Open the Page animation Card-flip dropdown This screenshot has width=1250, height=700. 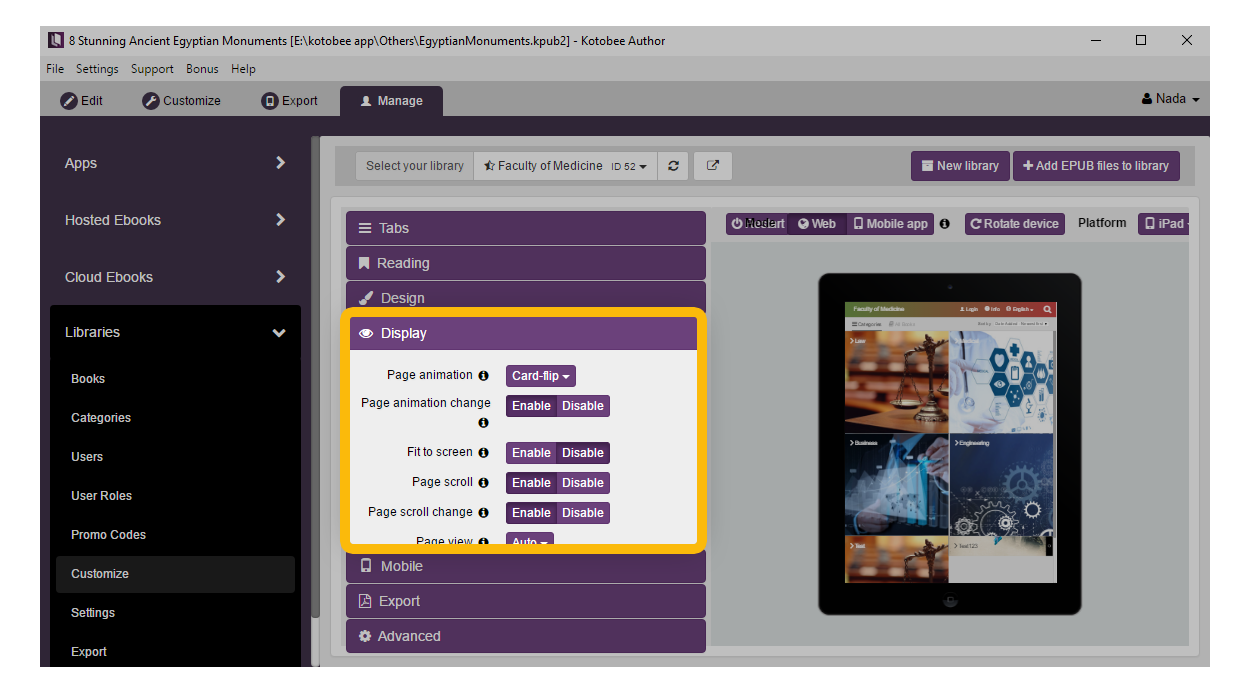coord(540,375)
